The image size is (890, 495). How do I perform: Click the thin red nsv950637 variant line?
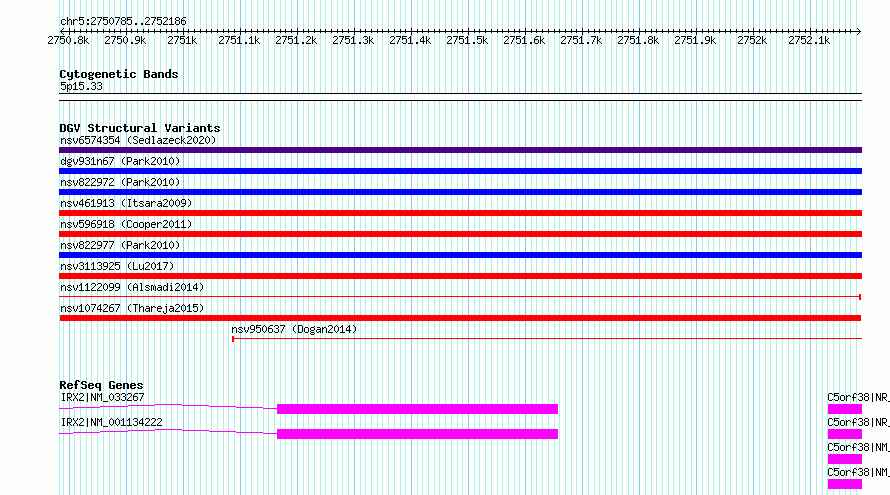[547, 339]
